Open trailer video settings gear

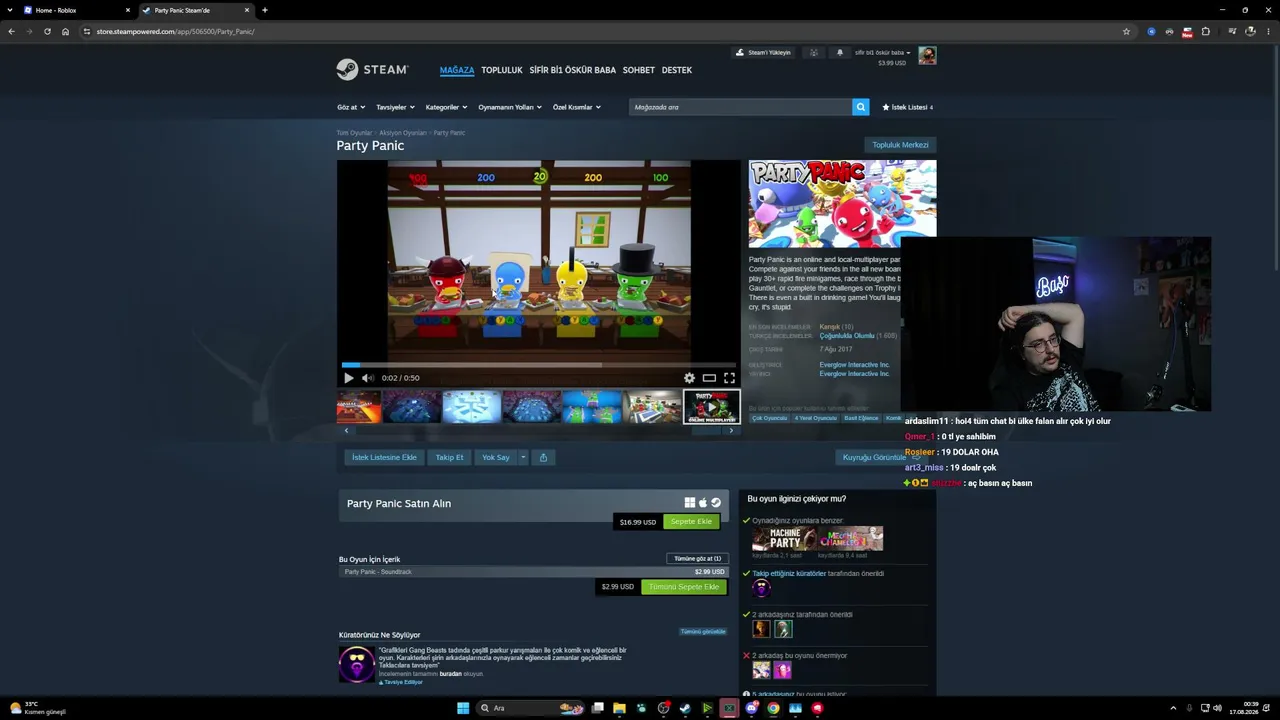689,378
